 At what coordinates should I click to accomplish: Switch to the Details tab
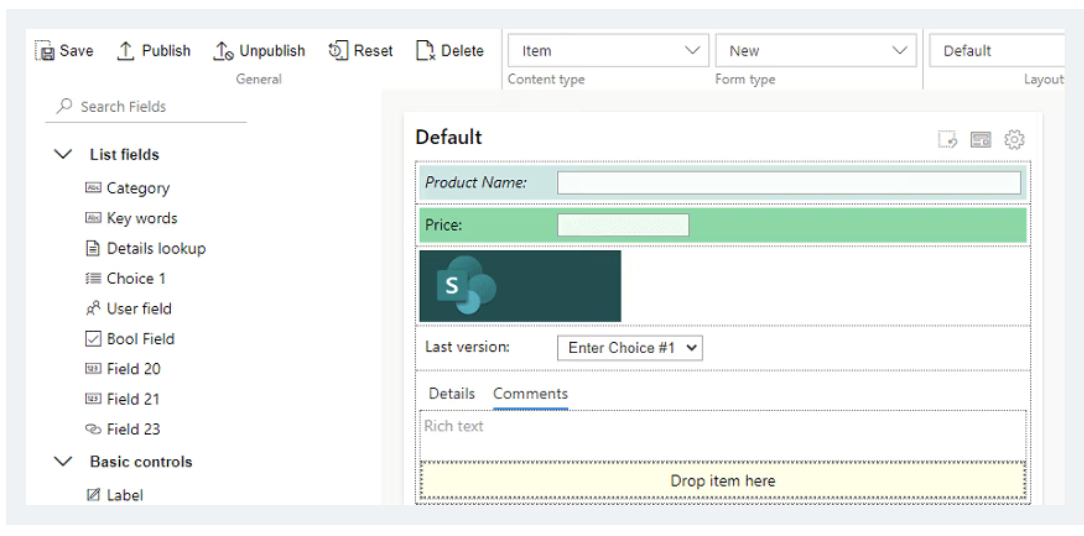click(451, 394)
